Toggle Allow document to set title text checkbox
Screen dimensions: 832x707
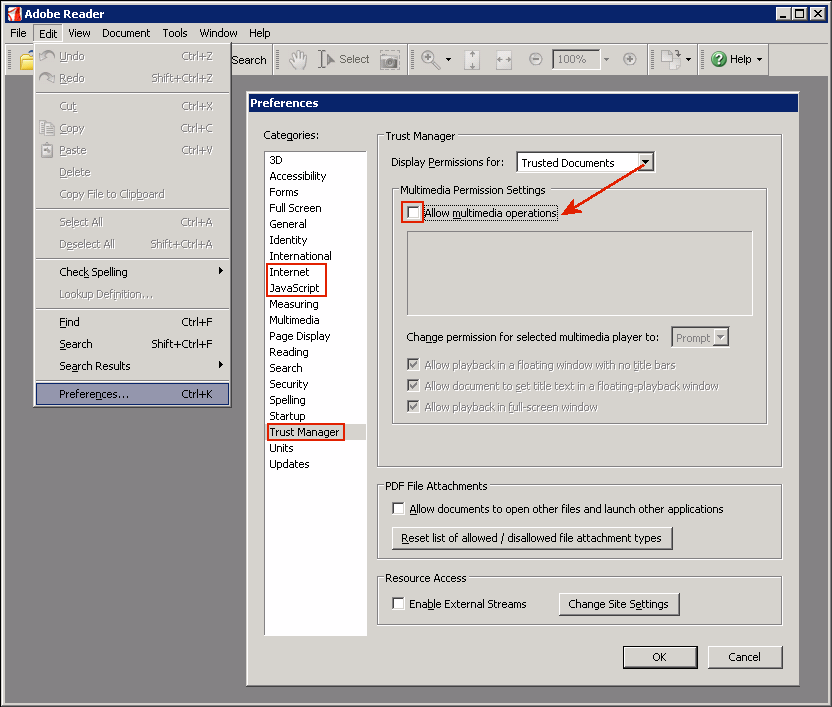click(x=413, y=385)
